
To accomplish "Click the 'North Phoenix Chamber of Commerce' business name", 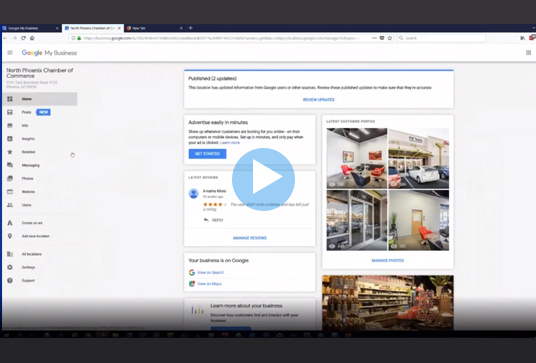I will 40,73.
